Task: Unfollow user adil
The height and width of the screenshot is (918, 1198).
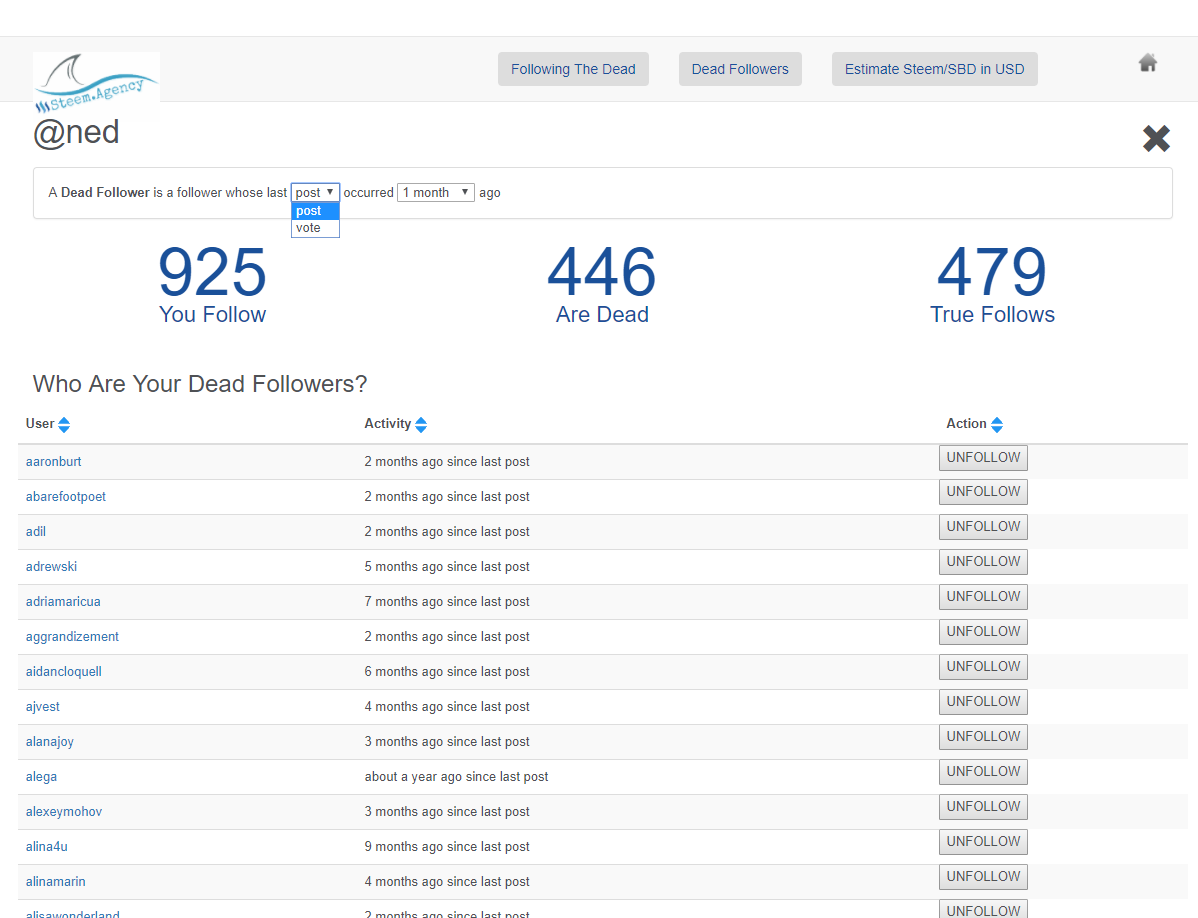Action: point(983,527)
